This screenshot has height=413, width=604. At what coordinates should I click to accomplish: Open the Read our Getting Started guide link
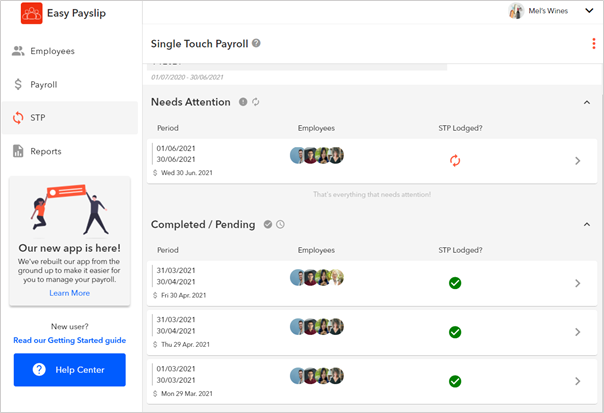(70, 340)
